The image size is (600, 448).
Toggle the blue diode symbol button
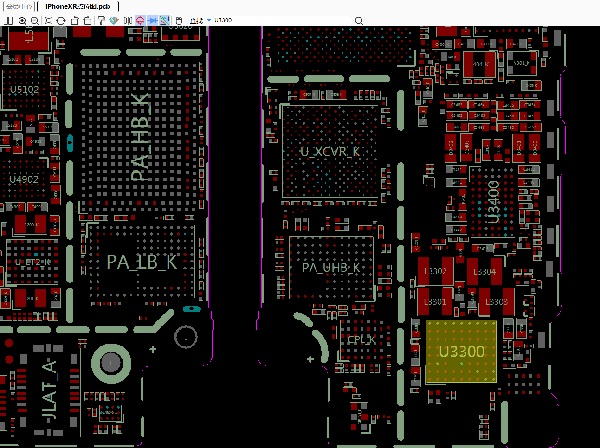click(x=153, y=20)
